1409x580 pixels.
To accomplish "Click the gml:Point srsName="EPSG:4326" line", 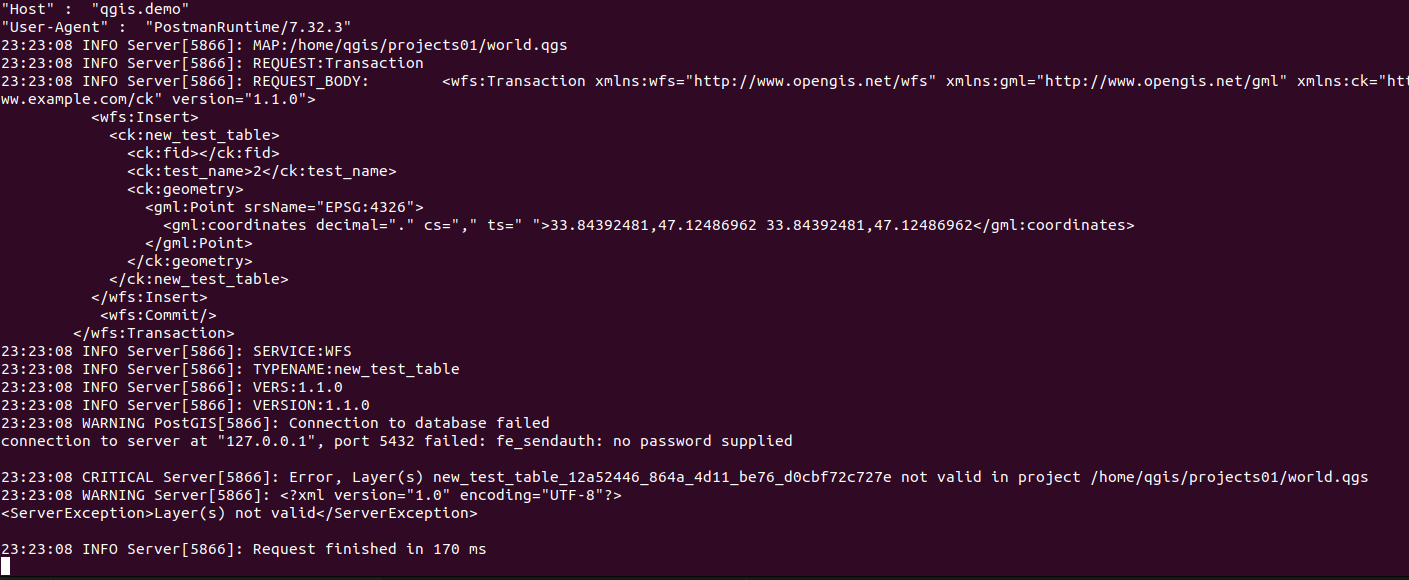I will [284, 207].
